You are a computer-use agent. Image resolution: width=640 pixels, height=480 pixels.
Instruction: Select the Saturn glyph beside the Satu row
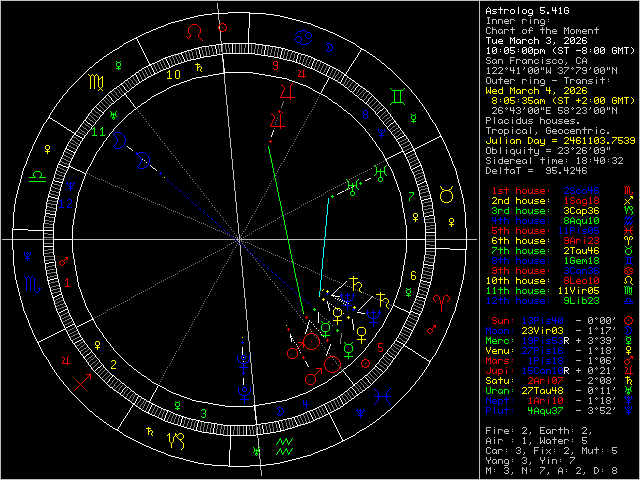pos(628,381)
